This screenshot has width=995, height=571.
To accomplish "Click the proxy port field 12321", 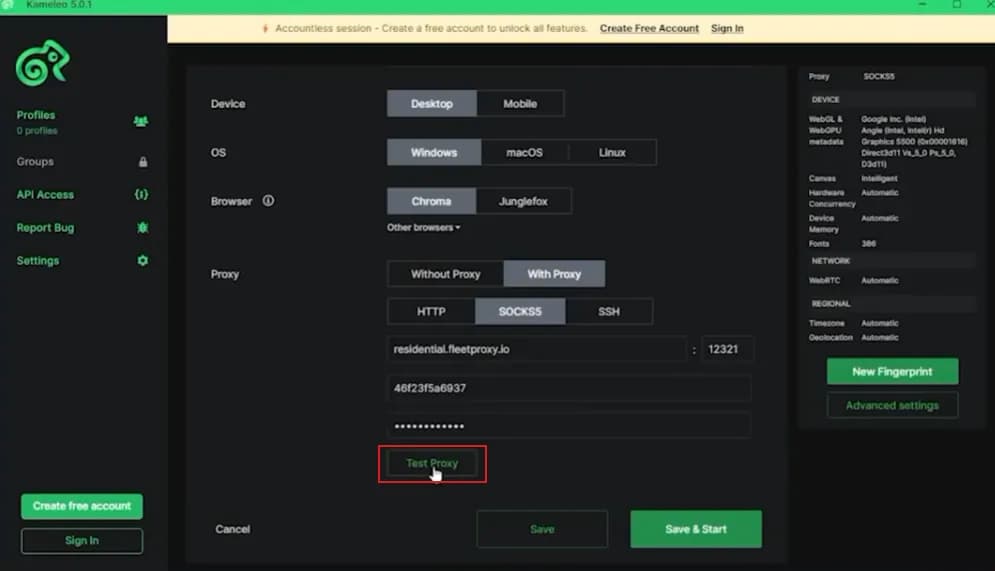I will click(727, 349).
